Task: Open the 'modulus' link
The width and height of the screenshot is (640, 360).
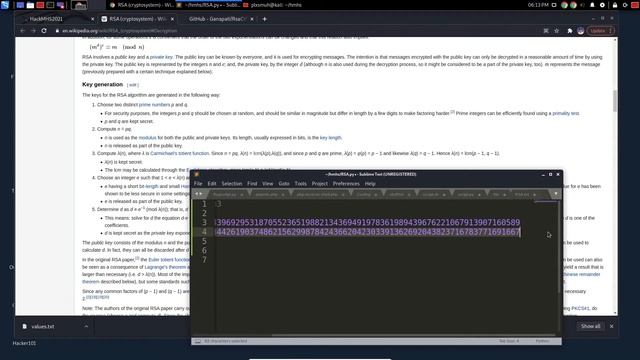Action: click(x=147, y=138)
